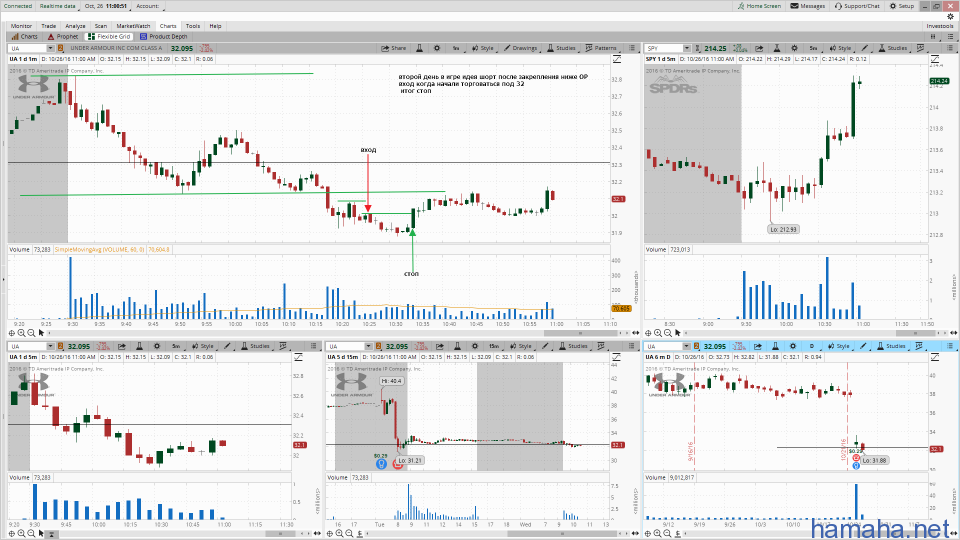Open Drawings menu in UA 1m chart
Screen dimensions: 960x540
click(520, 48)
